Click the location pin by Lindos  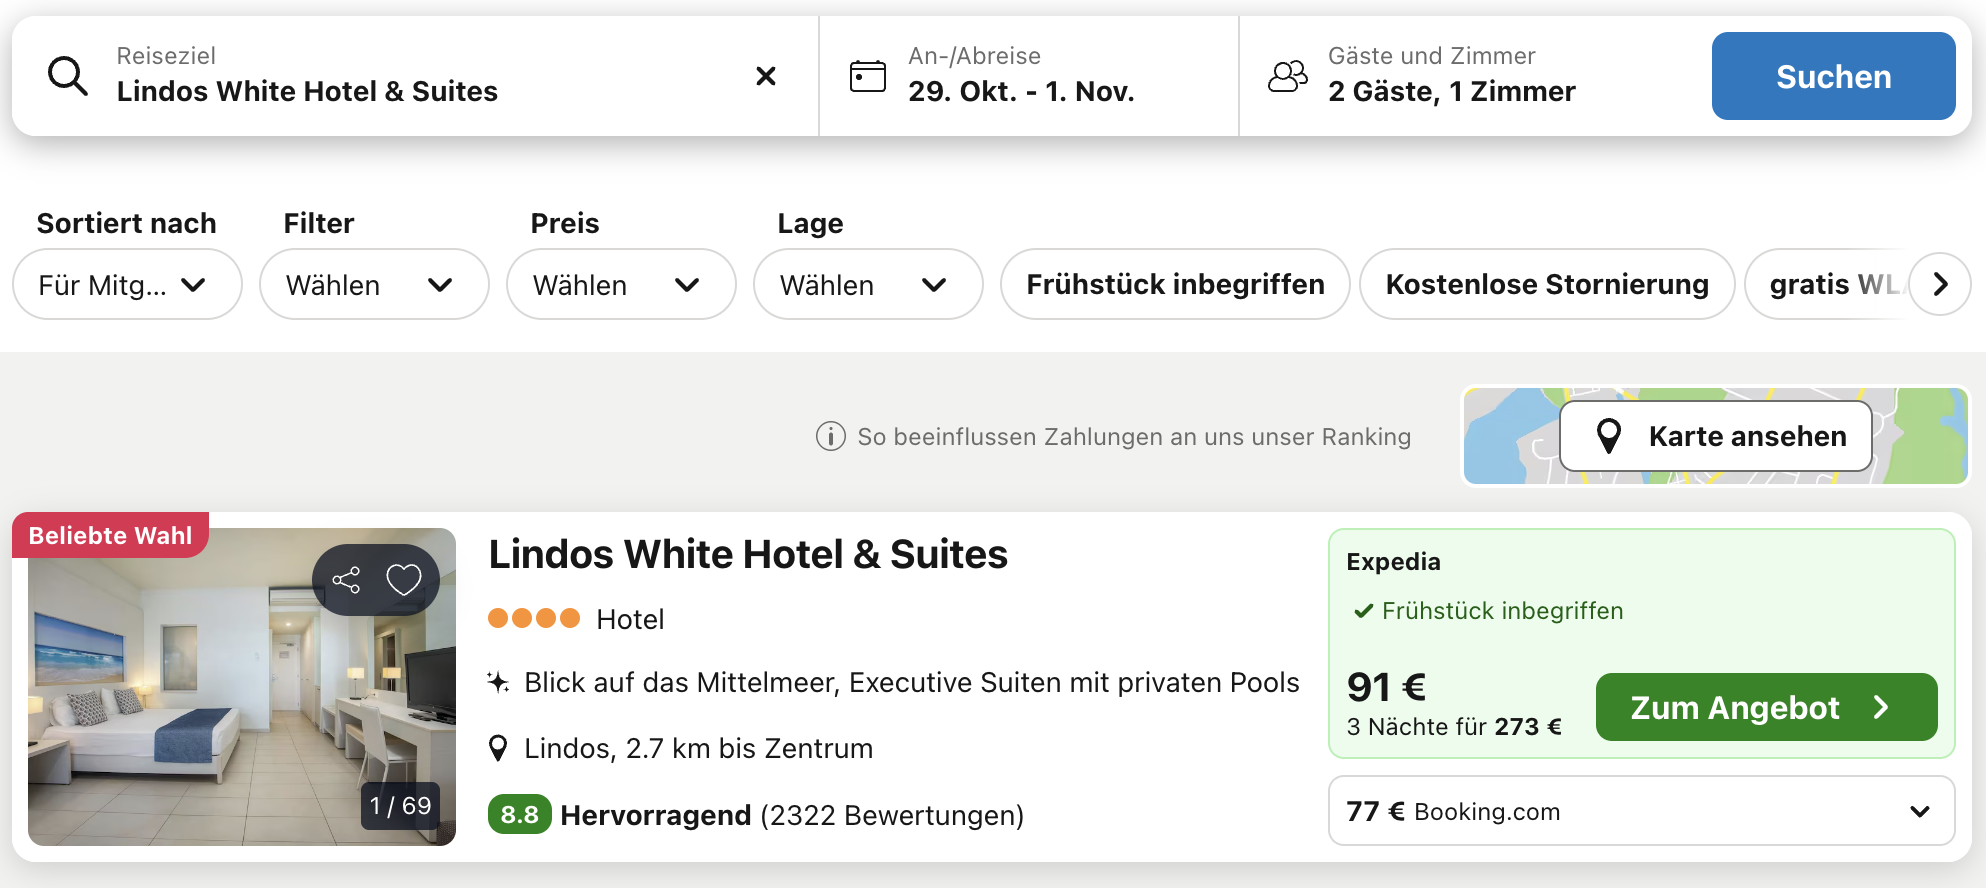pyautogui.click(x=498, y=748)
